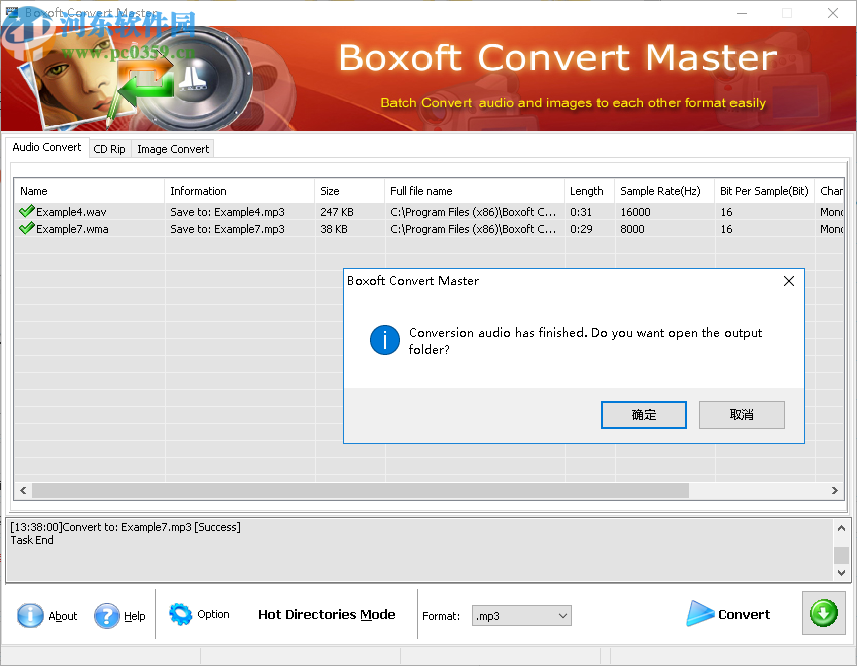
Task: Click the green checkmark beside Example4.wav
Action: tap(25, 211)
